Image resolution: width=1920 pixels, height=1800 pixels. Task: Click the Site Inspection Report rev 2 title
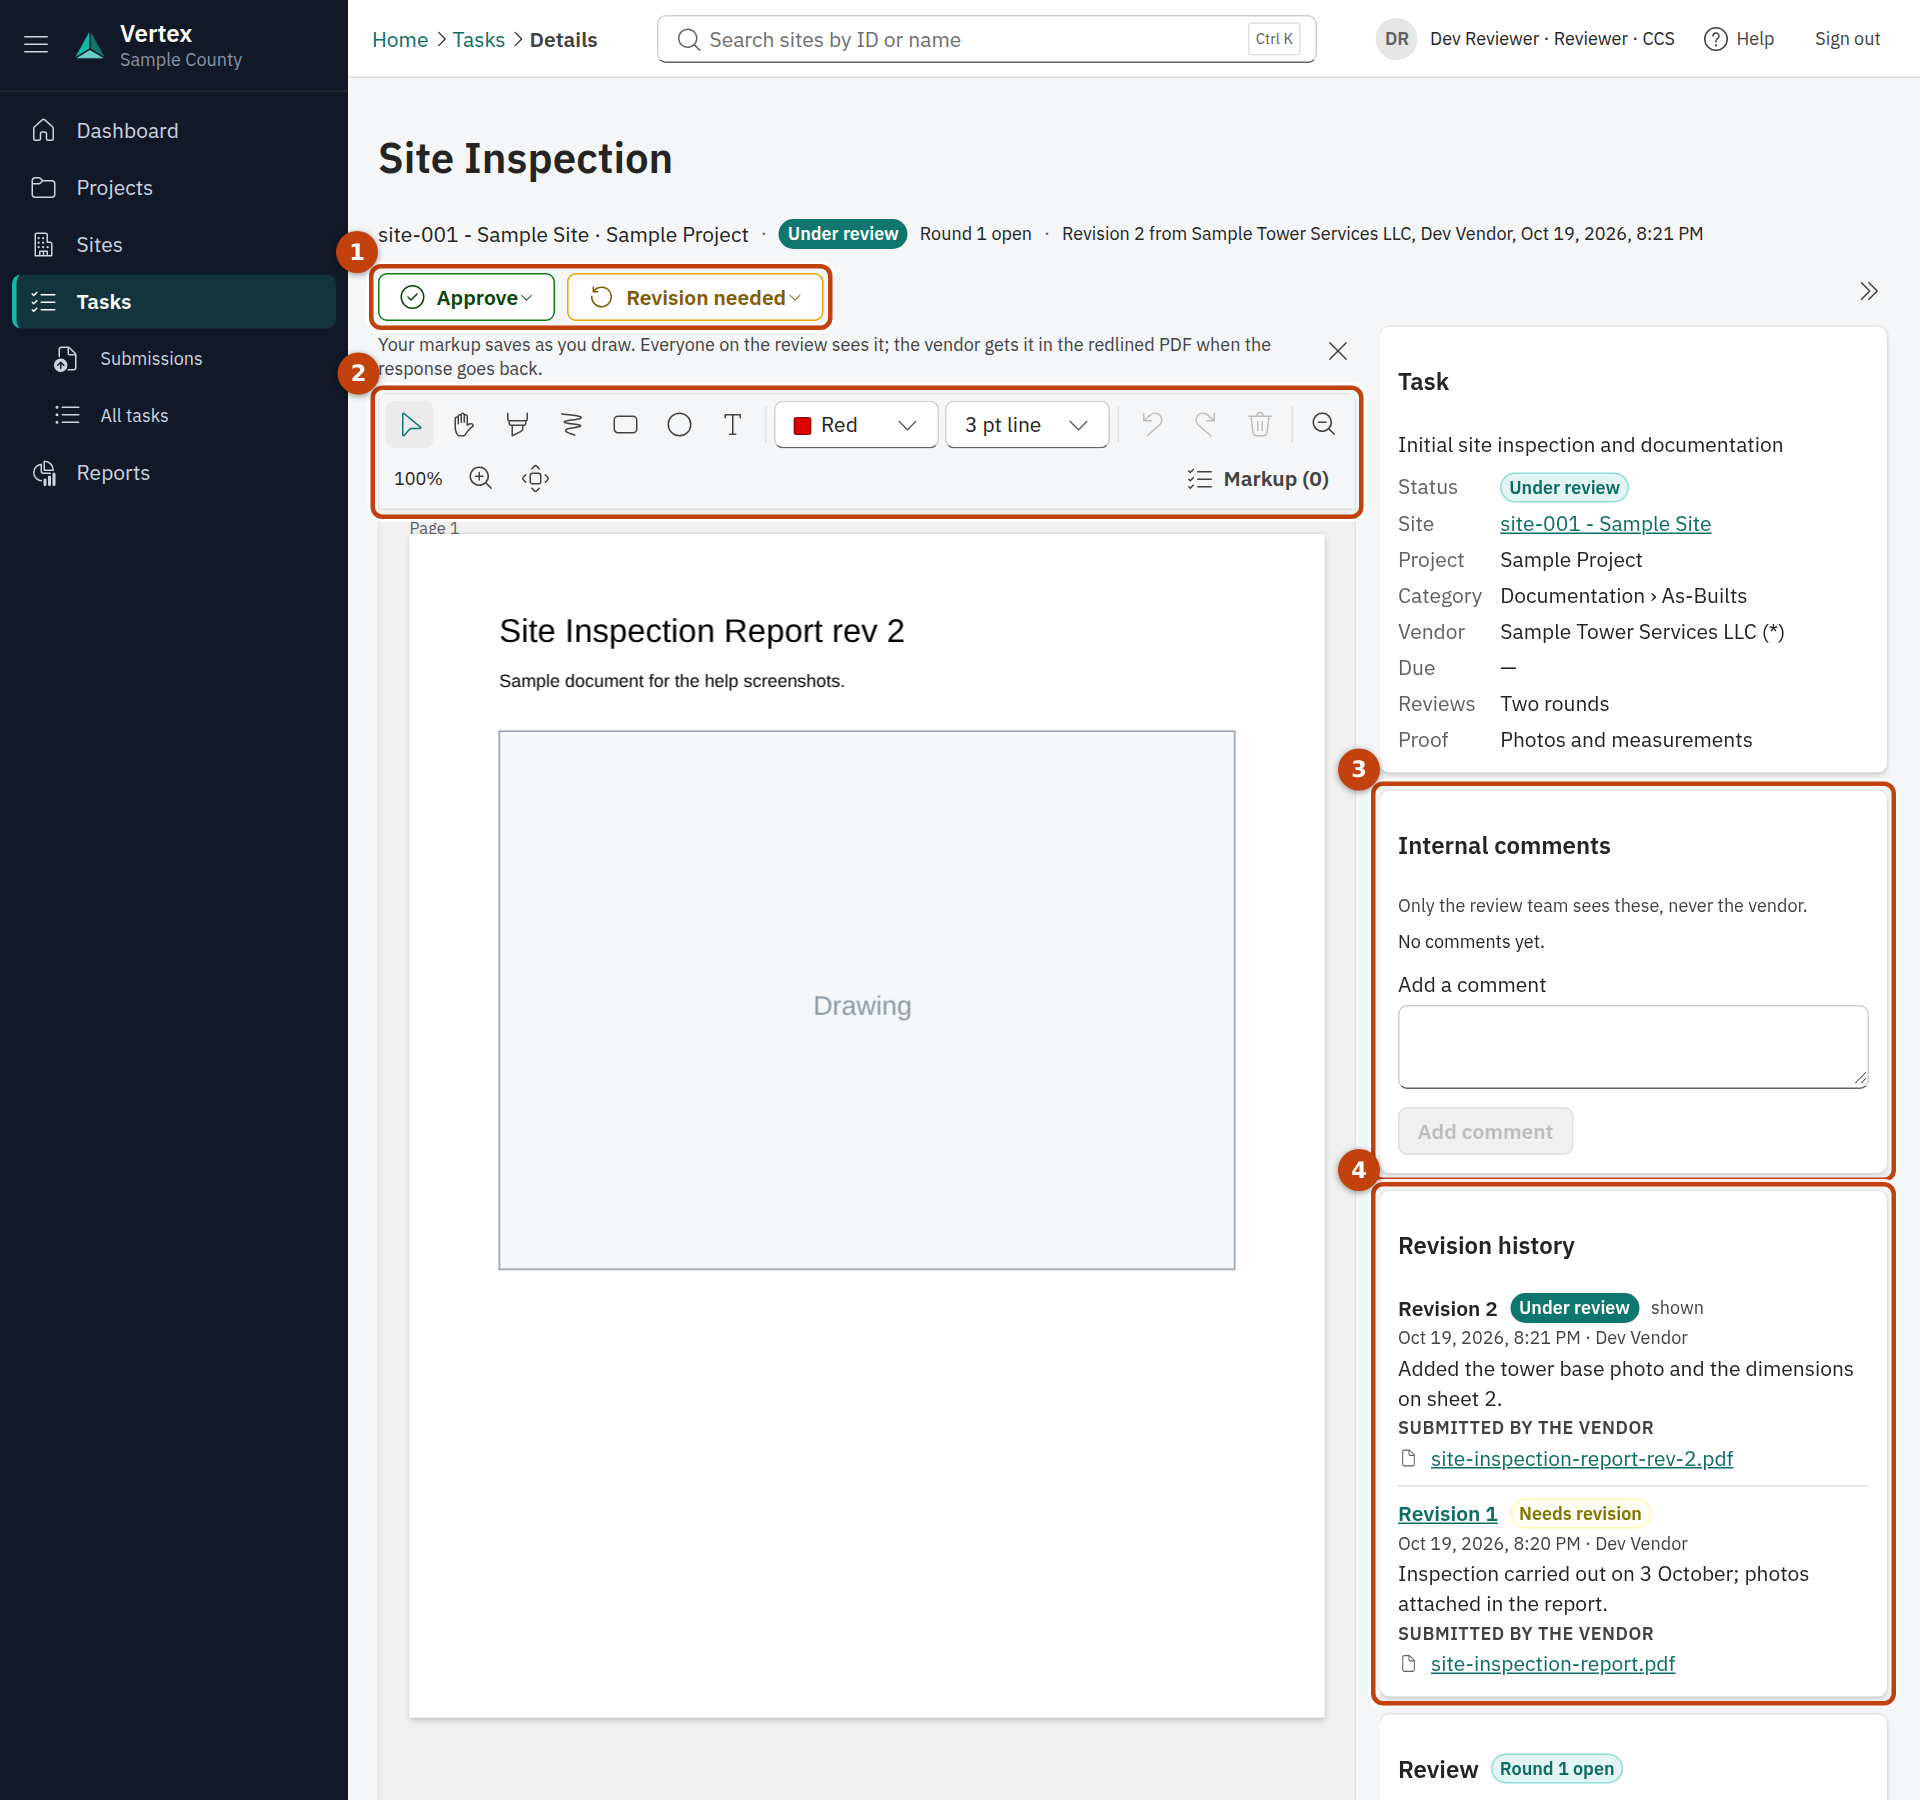pos(701,631)
